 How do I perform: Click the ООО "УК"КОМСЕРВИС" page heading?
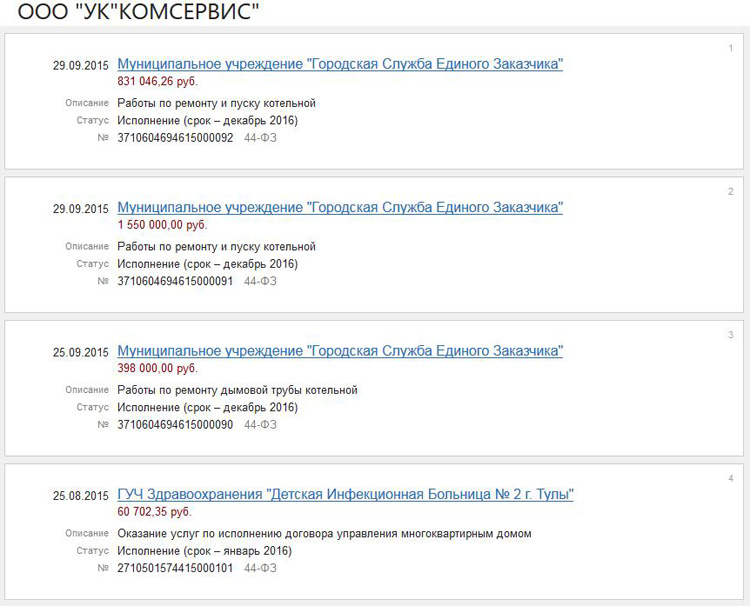(x=139, y=12)
